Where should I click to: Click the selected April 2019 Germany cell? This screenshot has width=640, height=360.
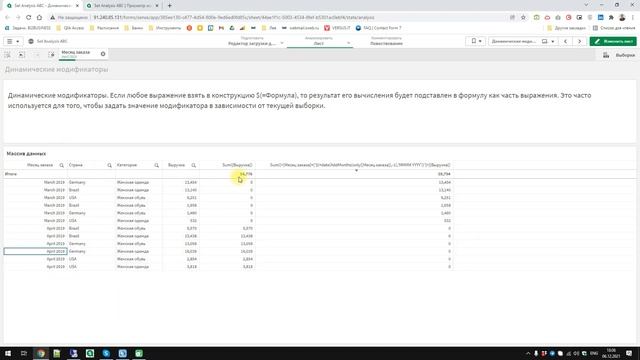pyautogui.click(x=36, y=251)
